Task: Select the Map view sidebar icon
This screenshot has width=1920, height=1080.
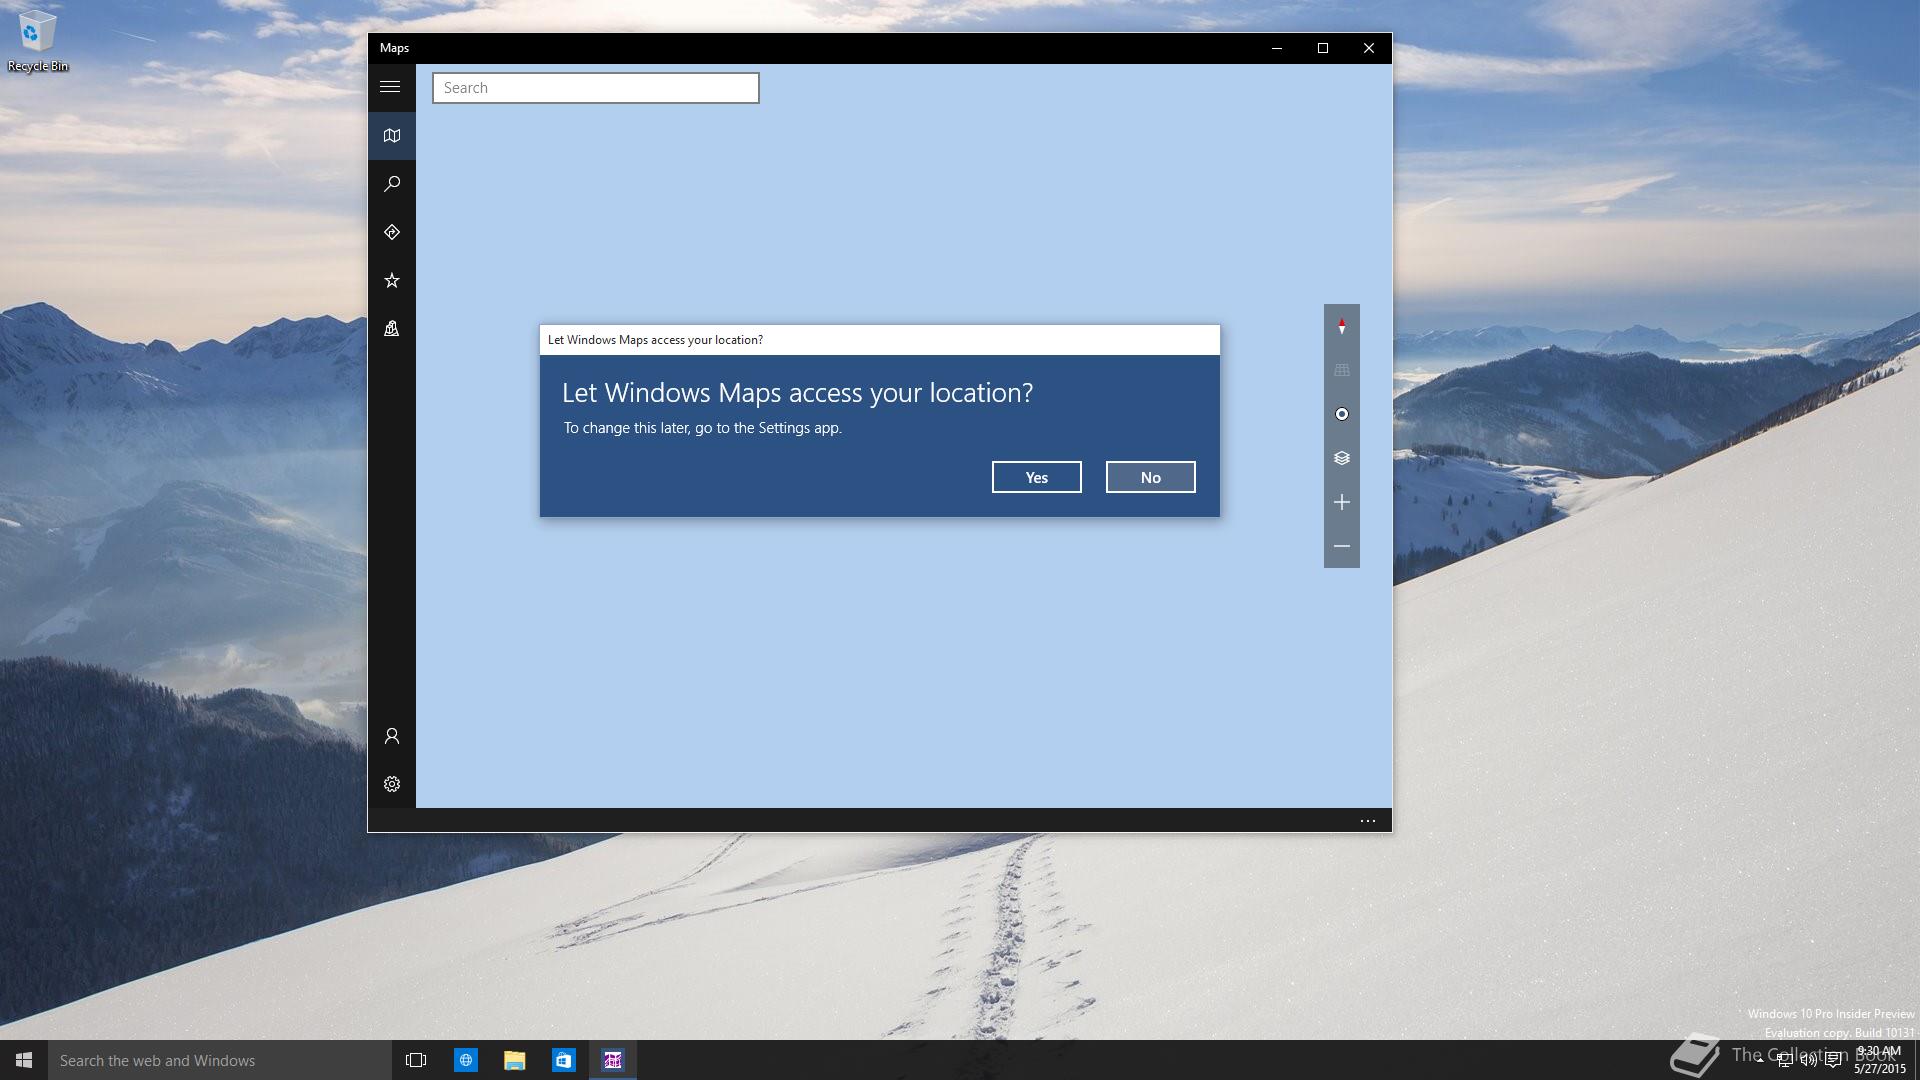Action: coord(391,136)
